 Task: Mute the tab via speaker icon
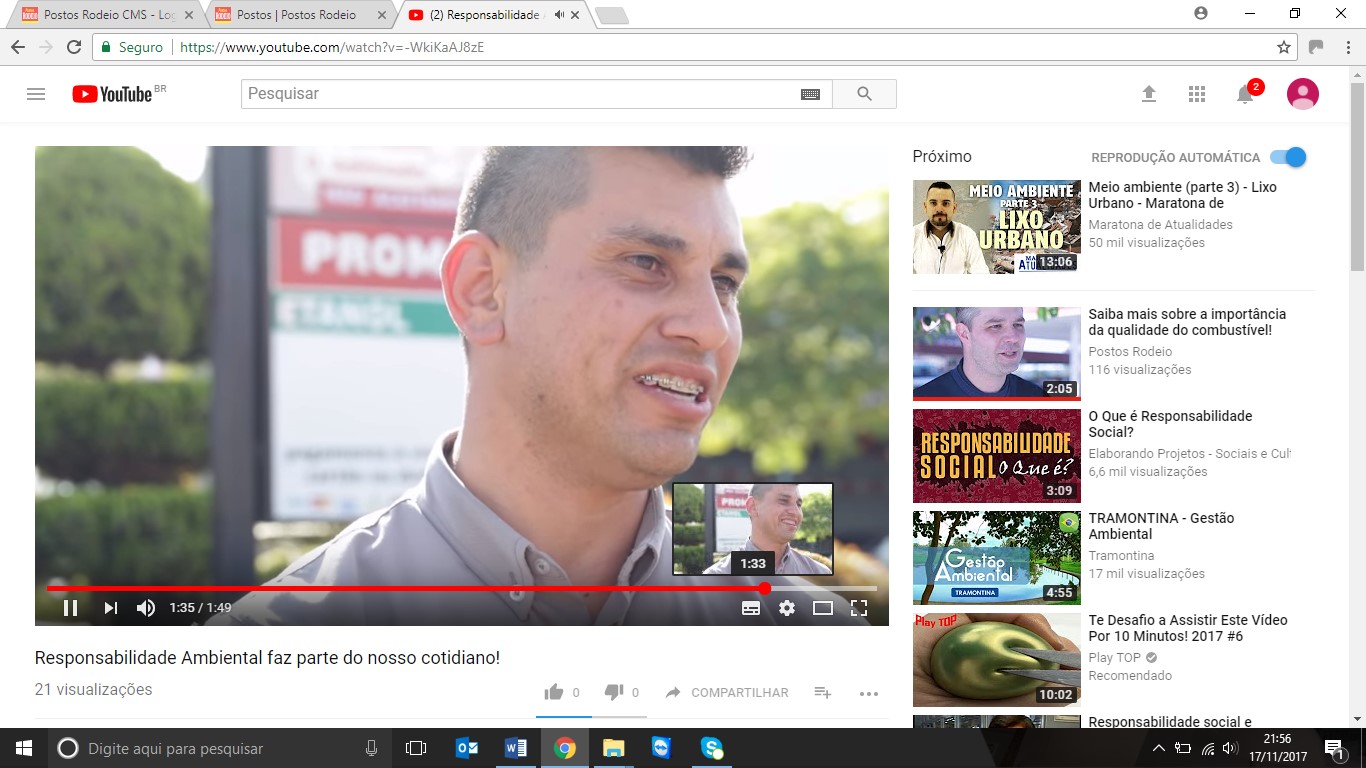558,15
